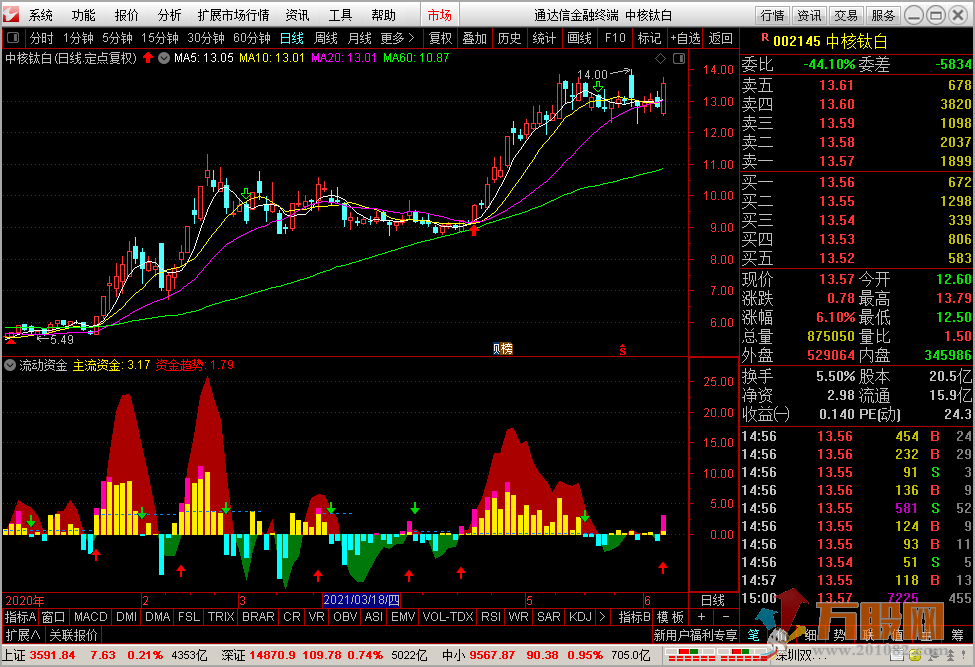975x667 pixels.
Task: Click the 日线 period label below chart
Action: [713, 600]
